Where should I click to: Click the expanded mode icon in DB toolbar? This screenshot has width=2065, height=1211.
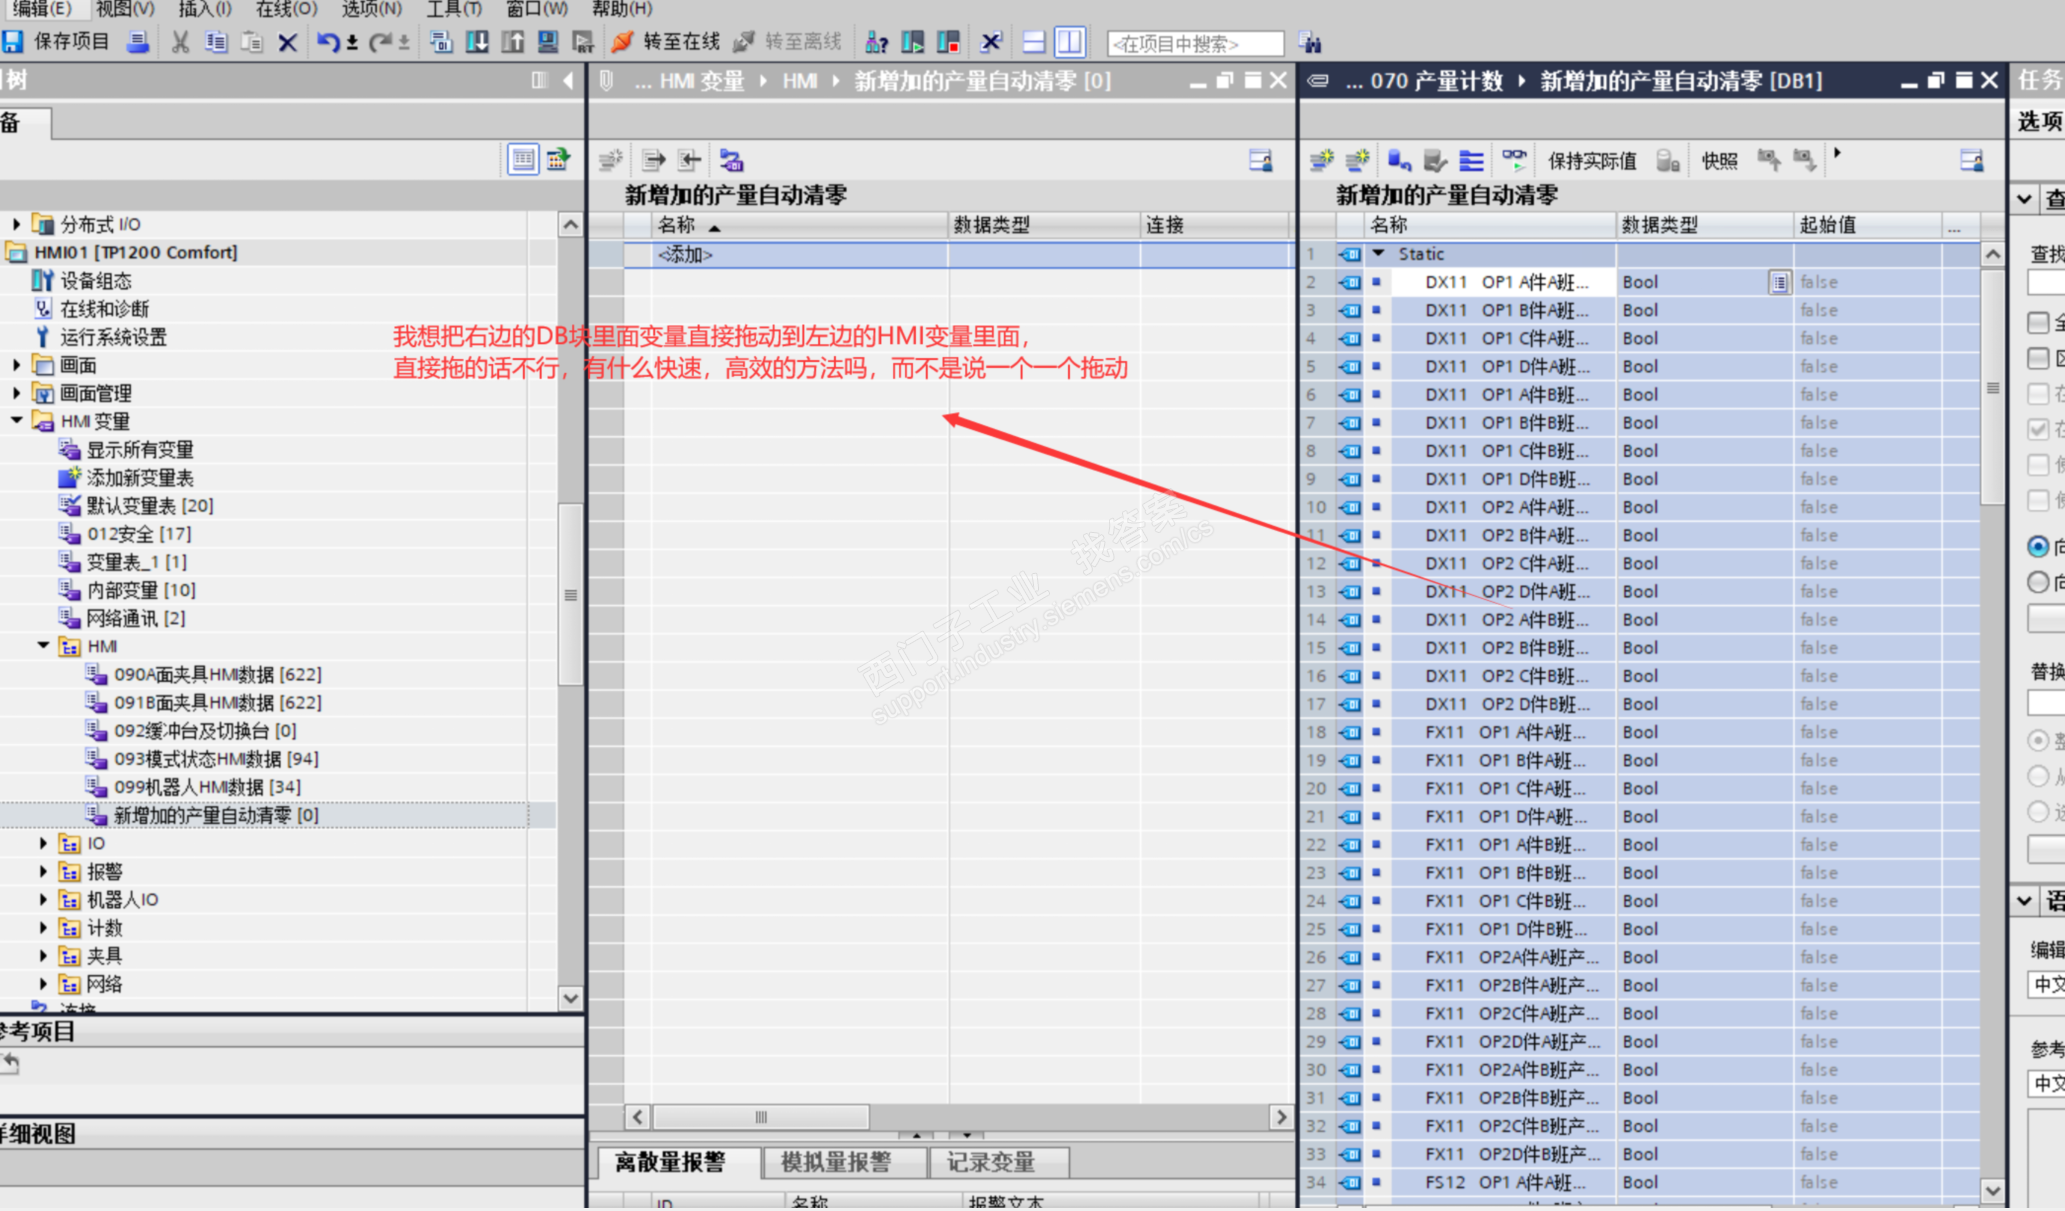coord(1471,160)
